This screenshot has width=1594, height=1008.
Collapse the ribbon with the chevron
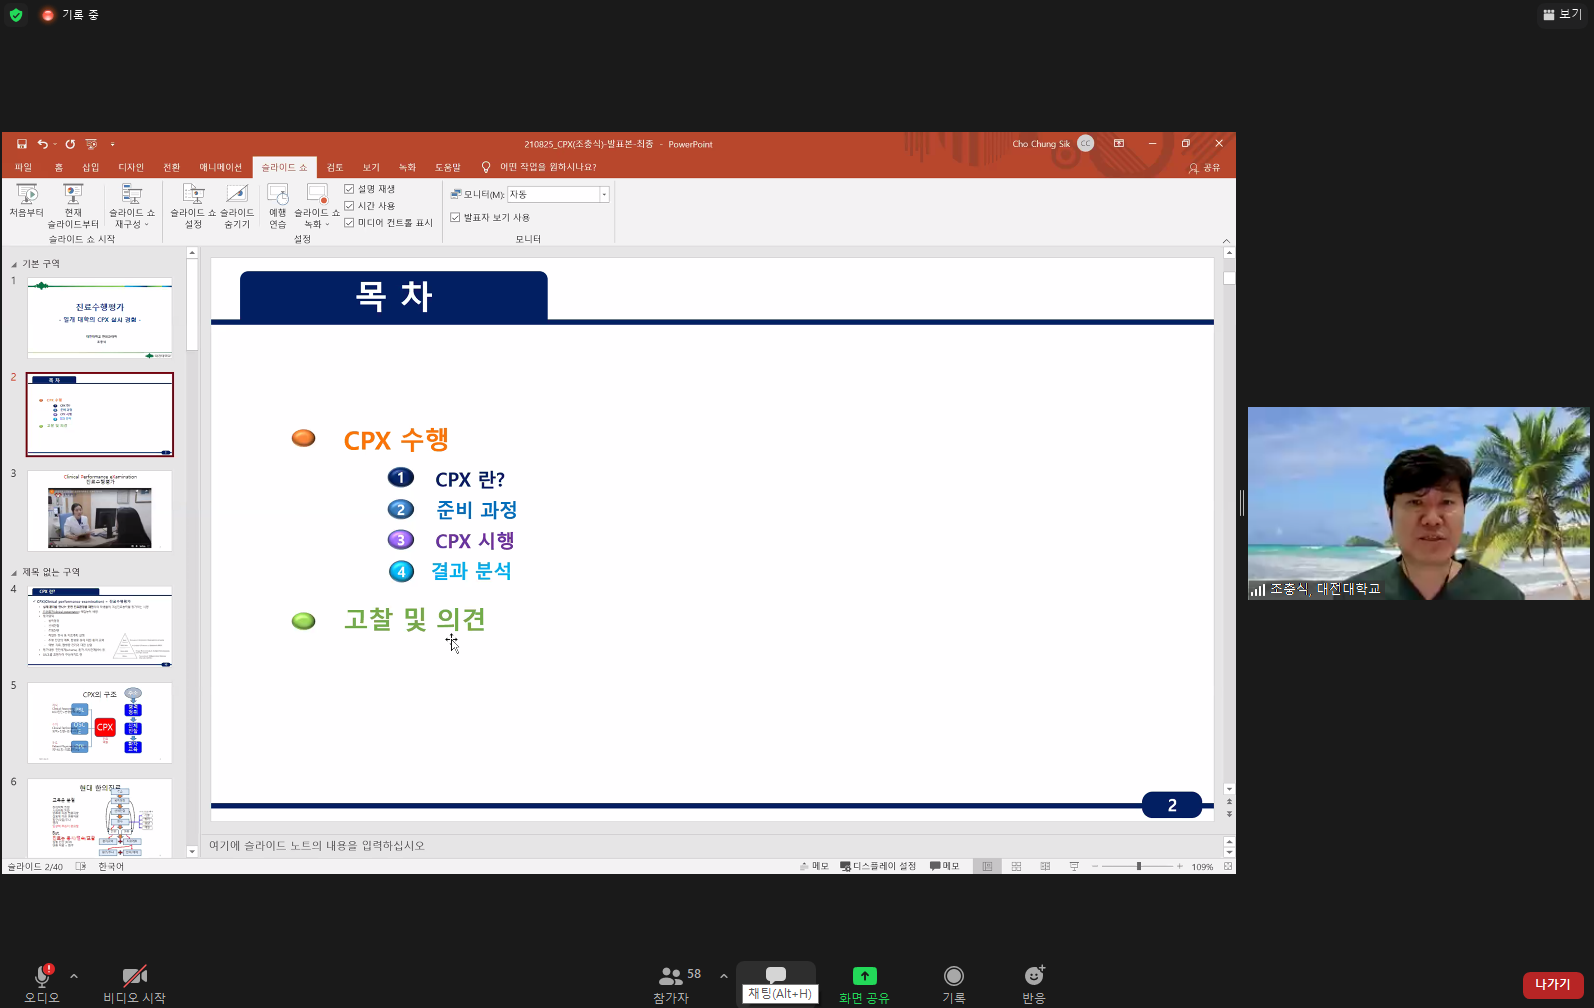point(1226,241)
